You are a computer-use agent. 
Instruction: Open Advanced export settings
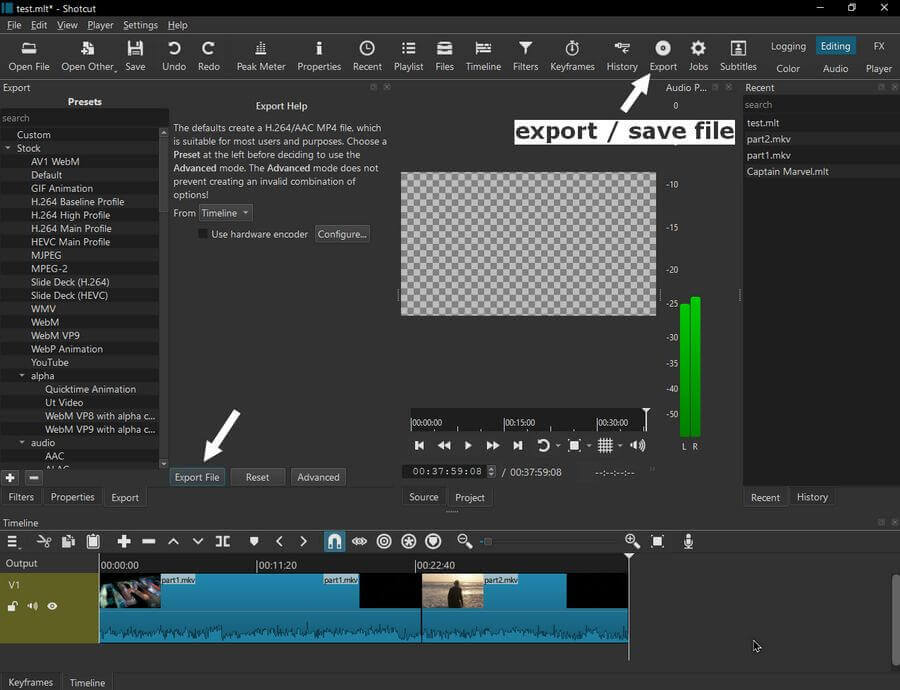coord(318,477)
